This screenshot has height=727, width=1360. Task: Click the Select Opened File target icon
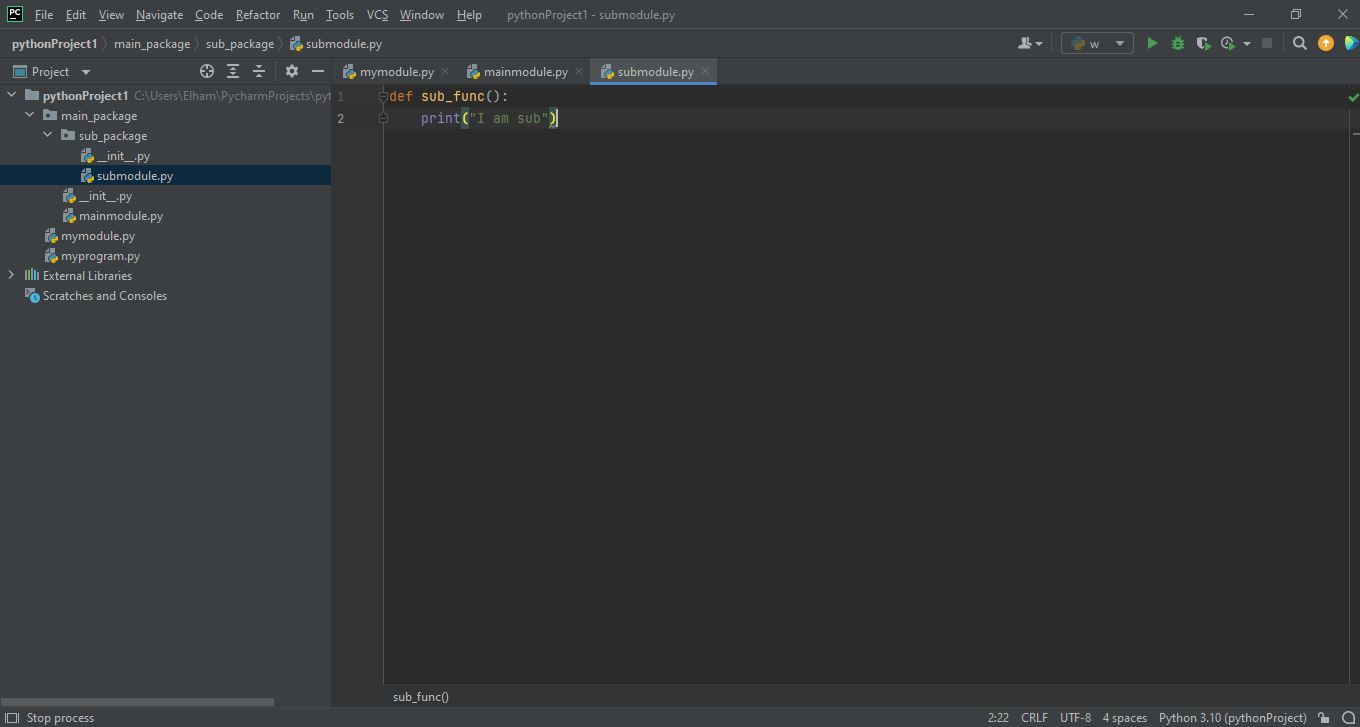pyautogui.click(x=207, y=71)
